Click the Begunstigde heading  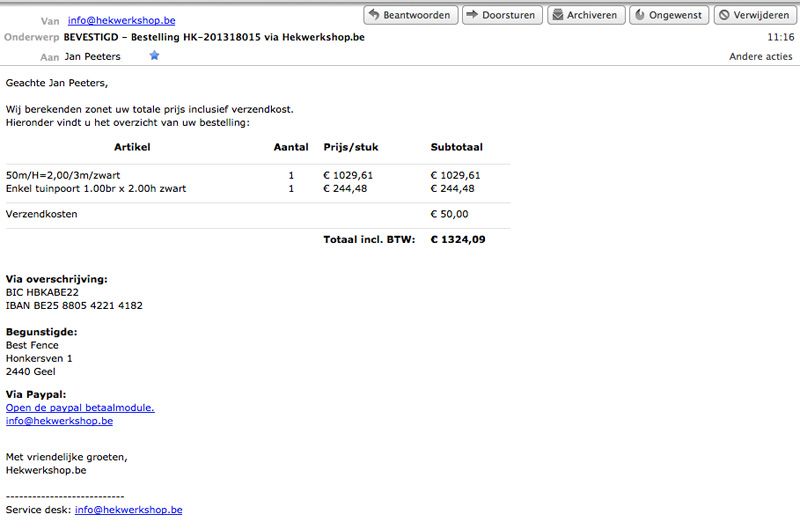click(41, 332)
